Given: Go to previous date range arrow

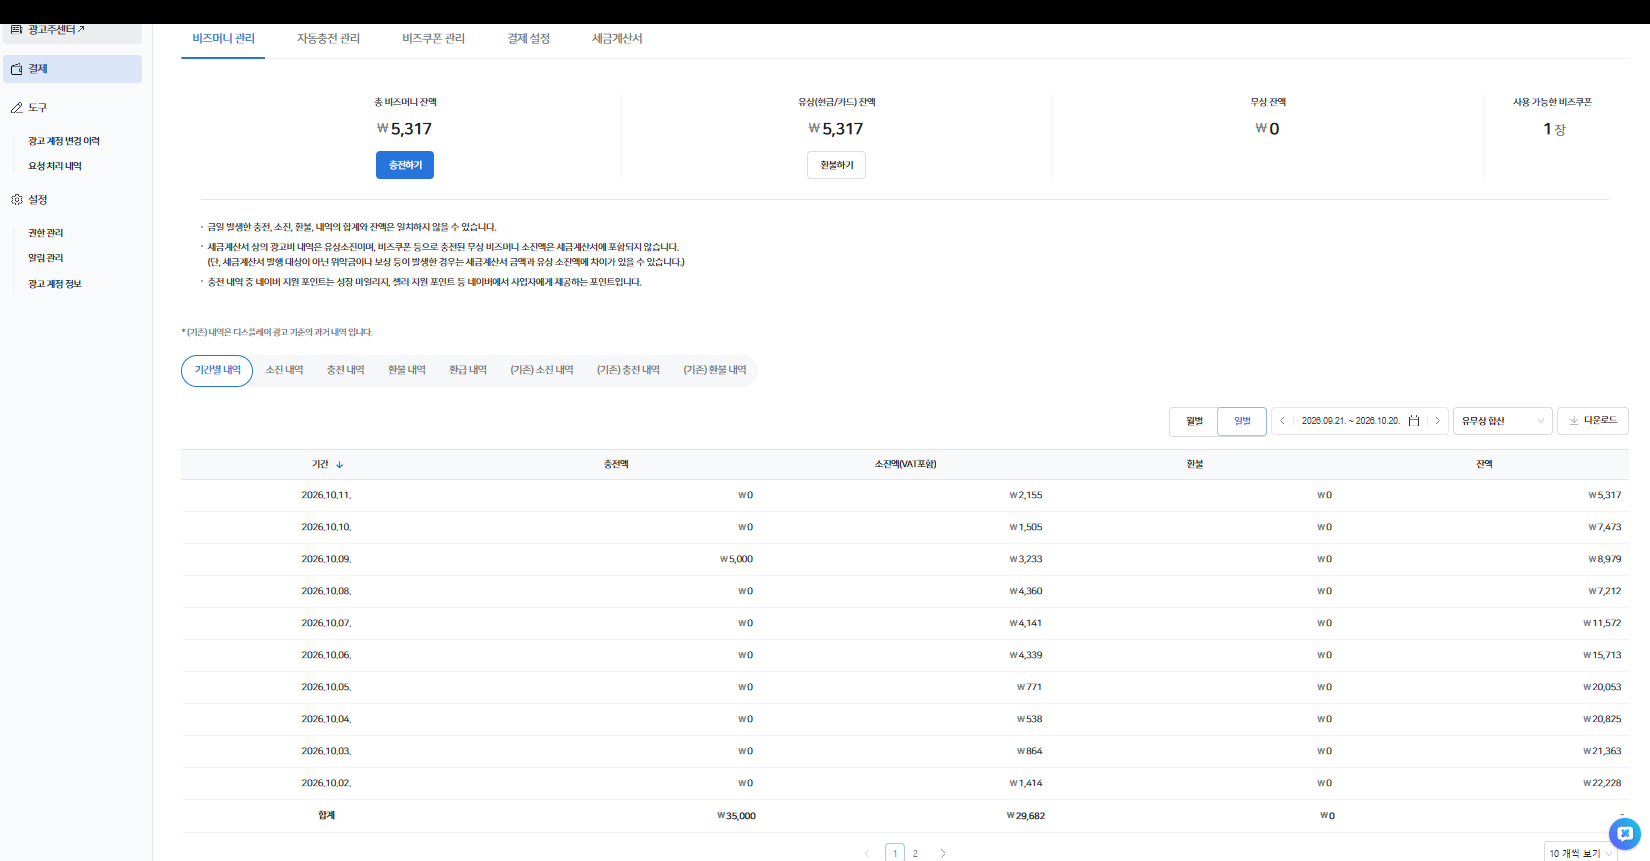Looking at the screenshot, I should (x=1282, y=421).
